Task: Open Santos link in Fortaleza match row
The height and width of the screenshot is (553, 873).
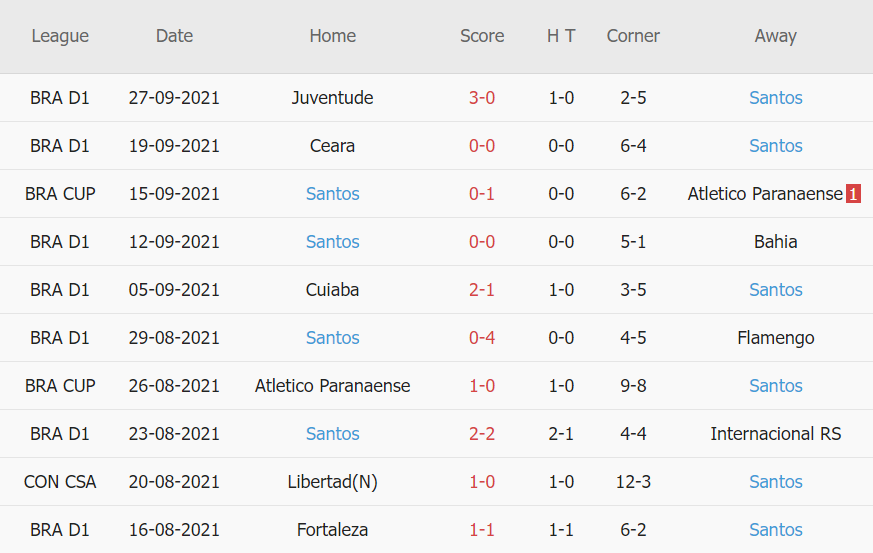Action: tap(775, 530)
